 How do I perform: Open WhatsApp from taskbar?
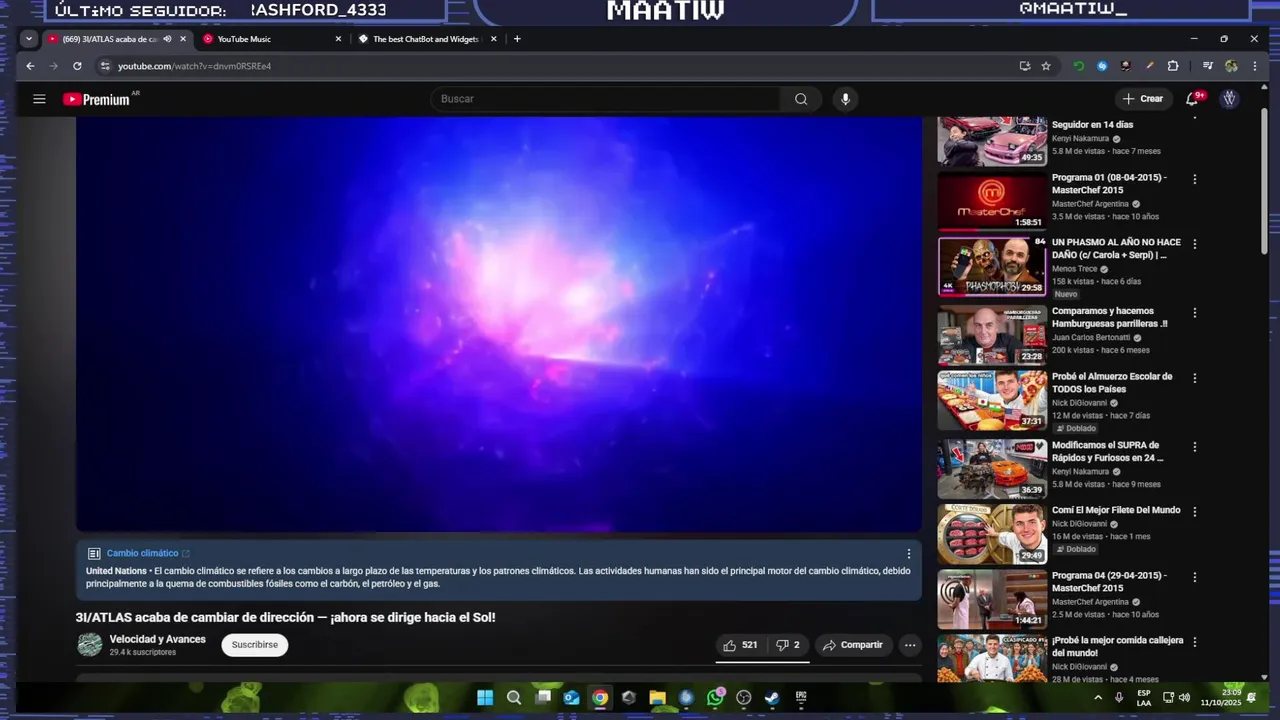point(715,698)
